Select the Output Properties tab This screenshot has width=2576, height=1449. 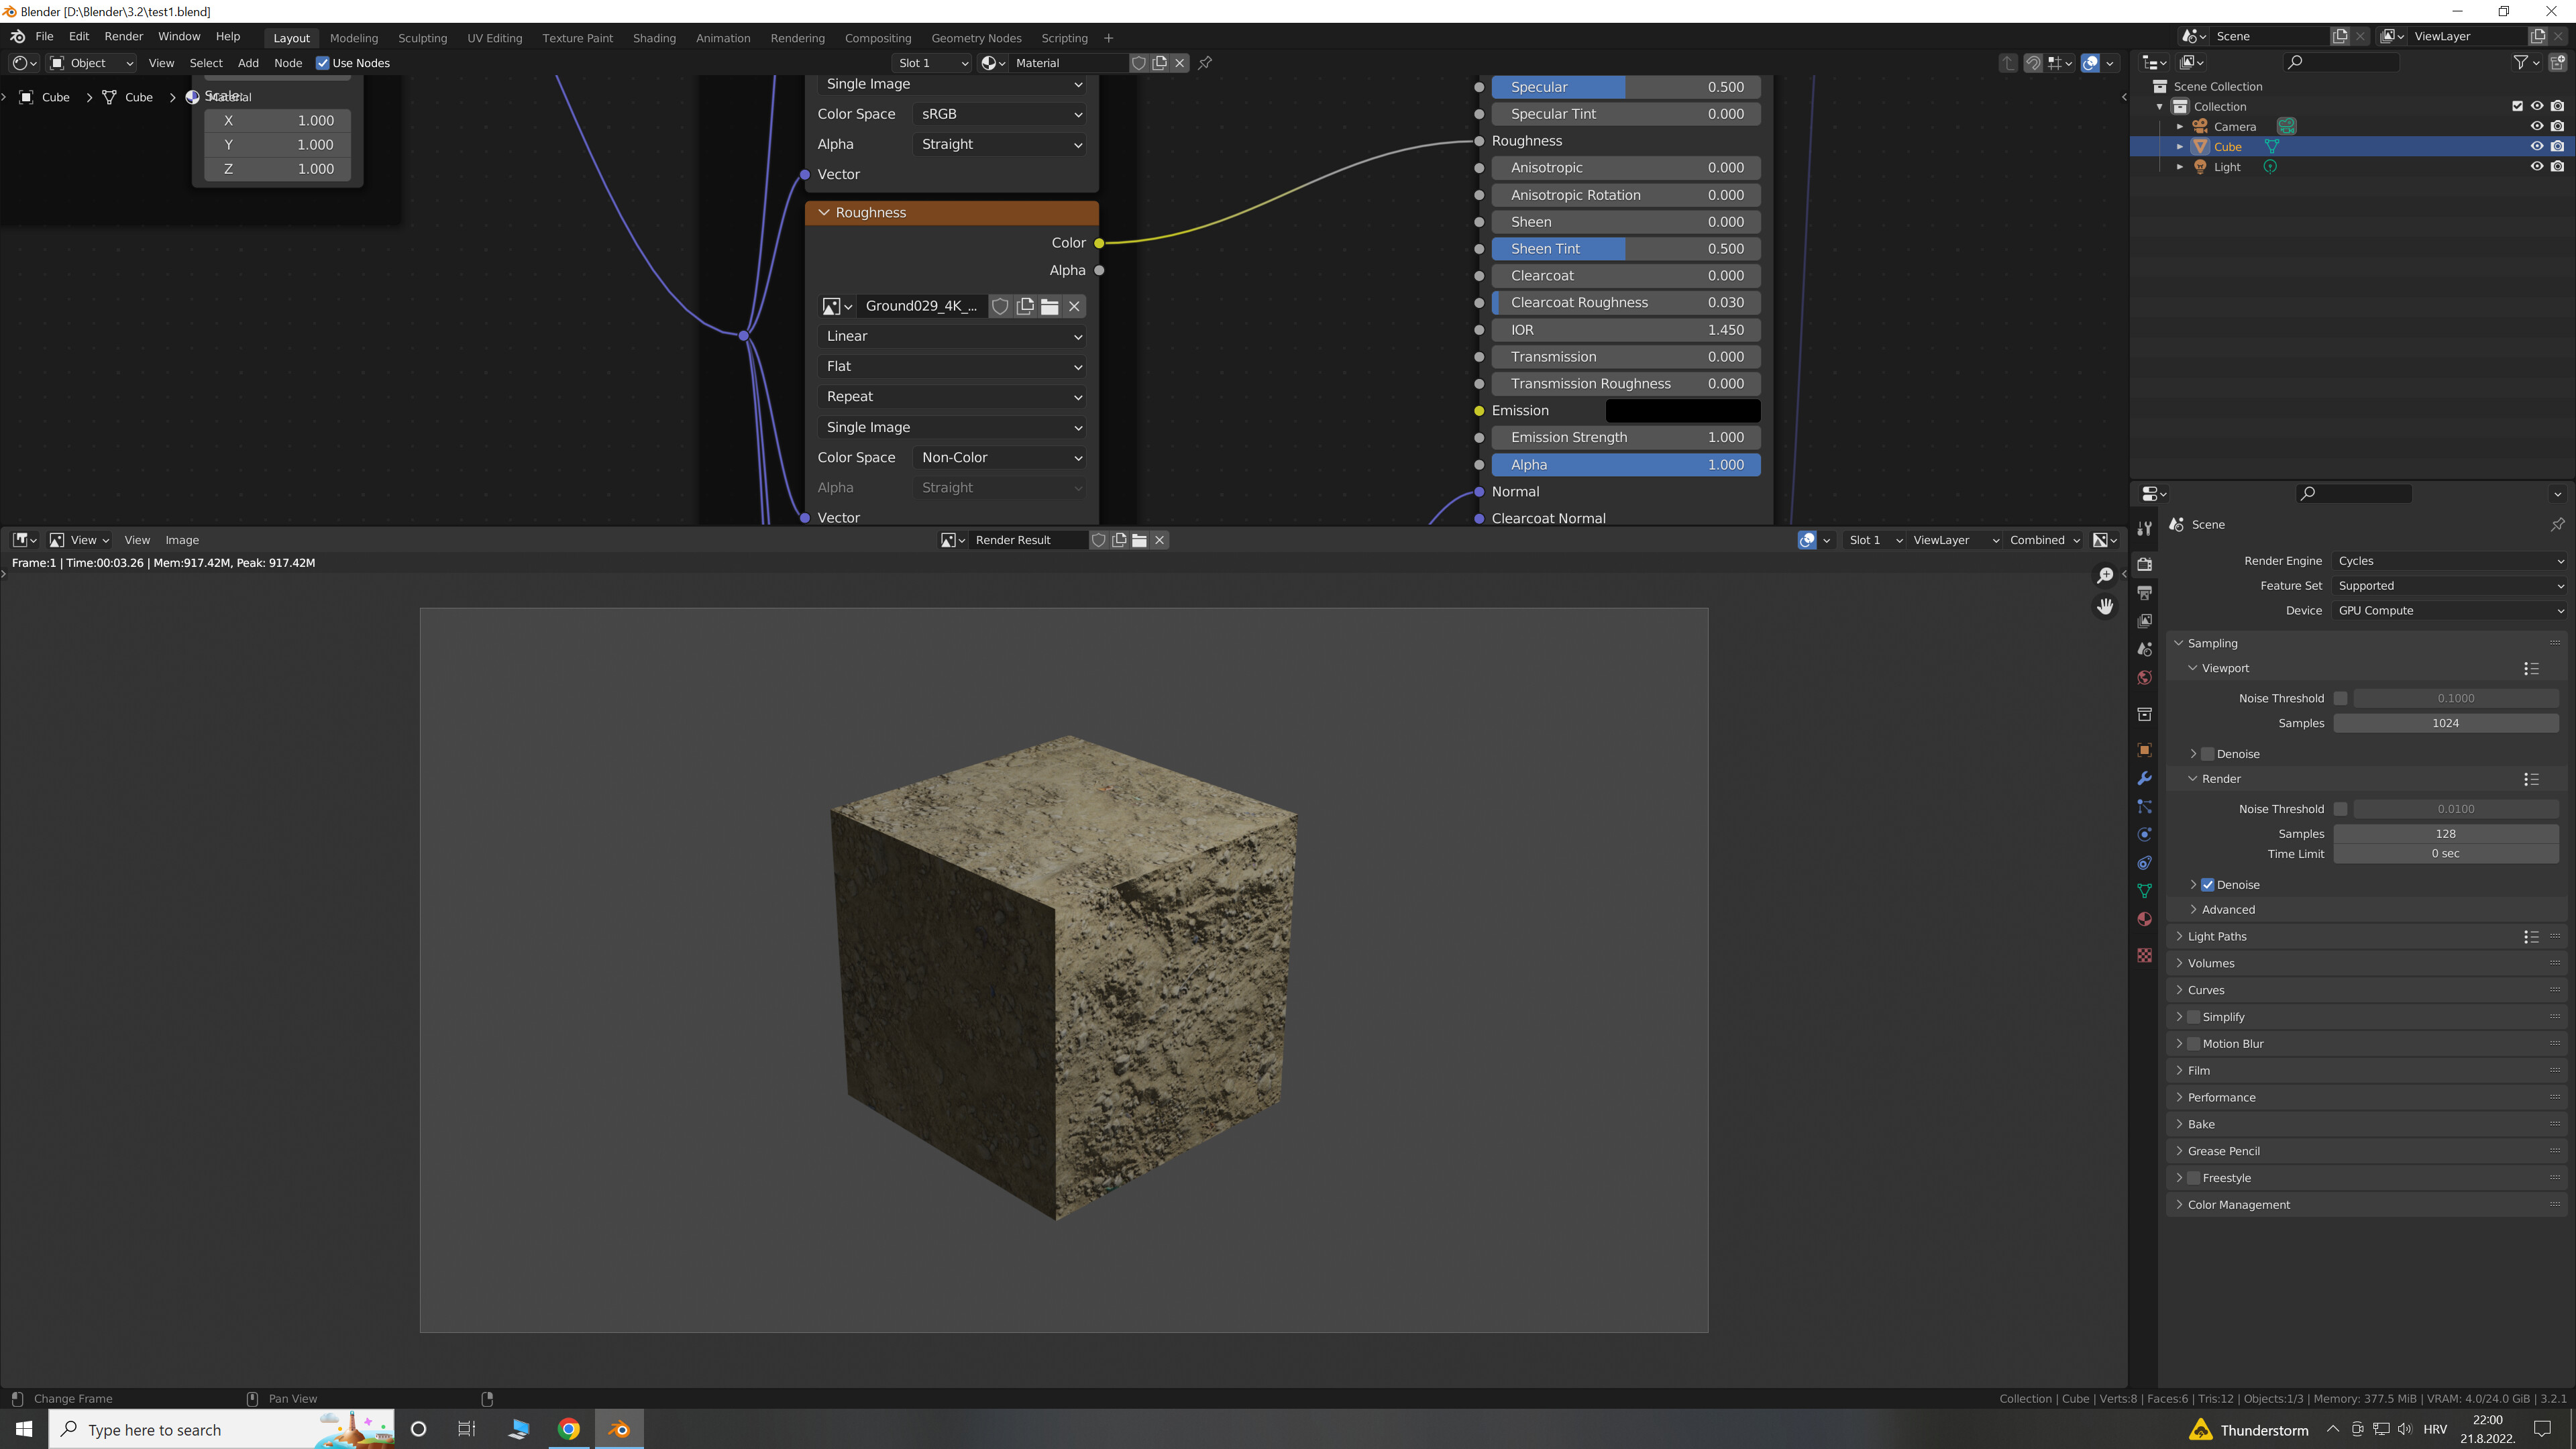pyautogui.click(x=2144, y=592)
